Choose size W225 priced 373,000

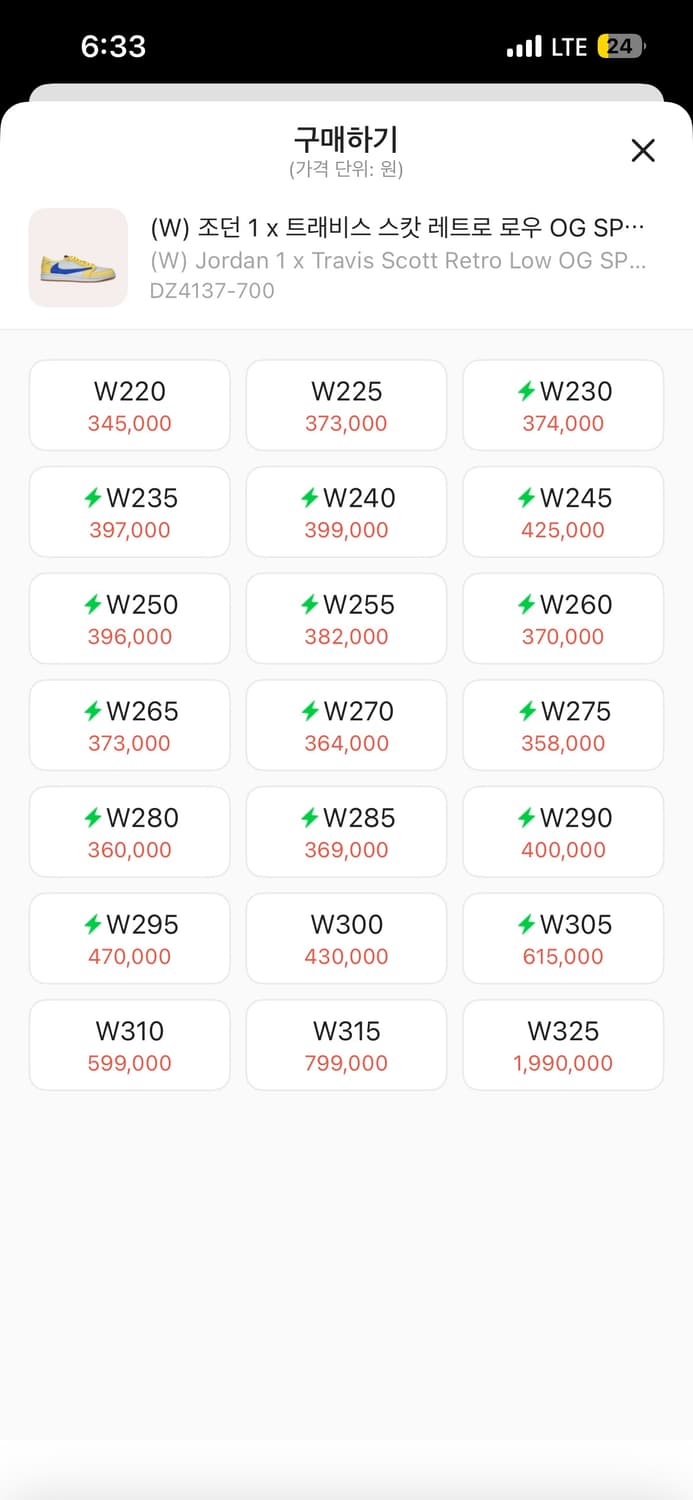[346, 405]
